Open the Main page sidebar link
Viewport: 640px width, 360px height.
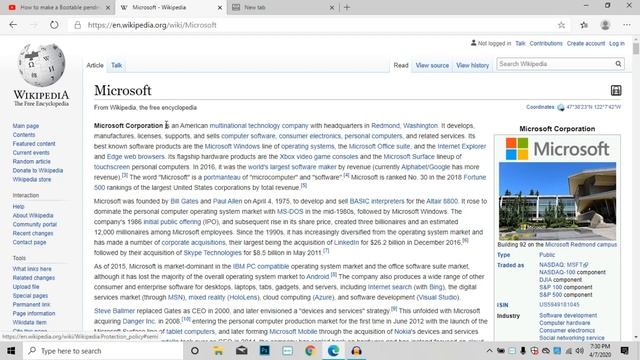[x=26, y=126]
